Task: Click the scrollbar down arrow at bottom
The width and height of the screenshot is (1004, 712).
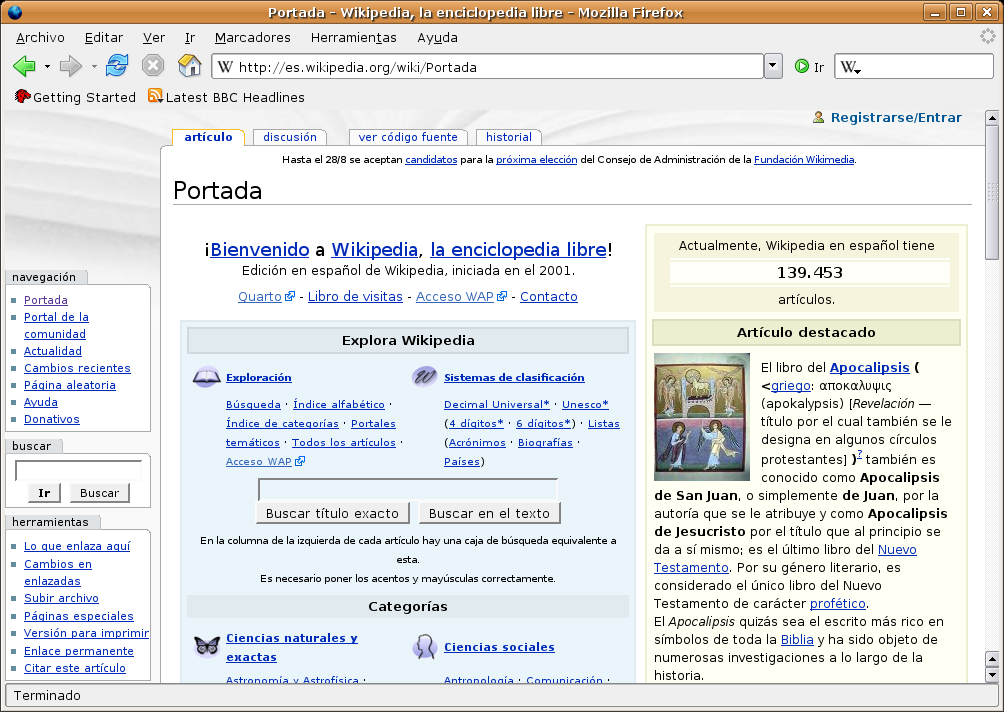Action: coord(992,674)
